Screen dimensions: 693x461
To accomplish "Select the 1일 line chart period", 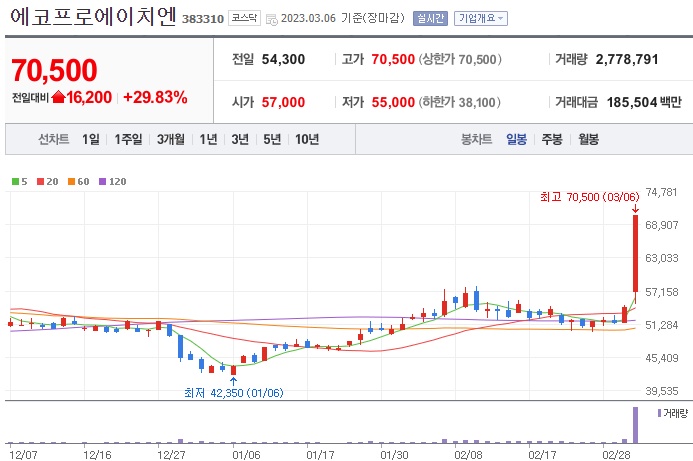I will (x=91, y=139).
